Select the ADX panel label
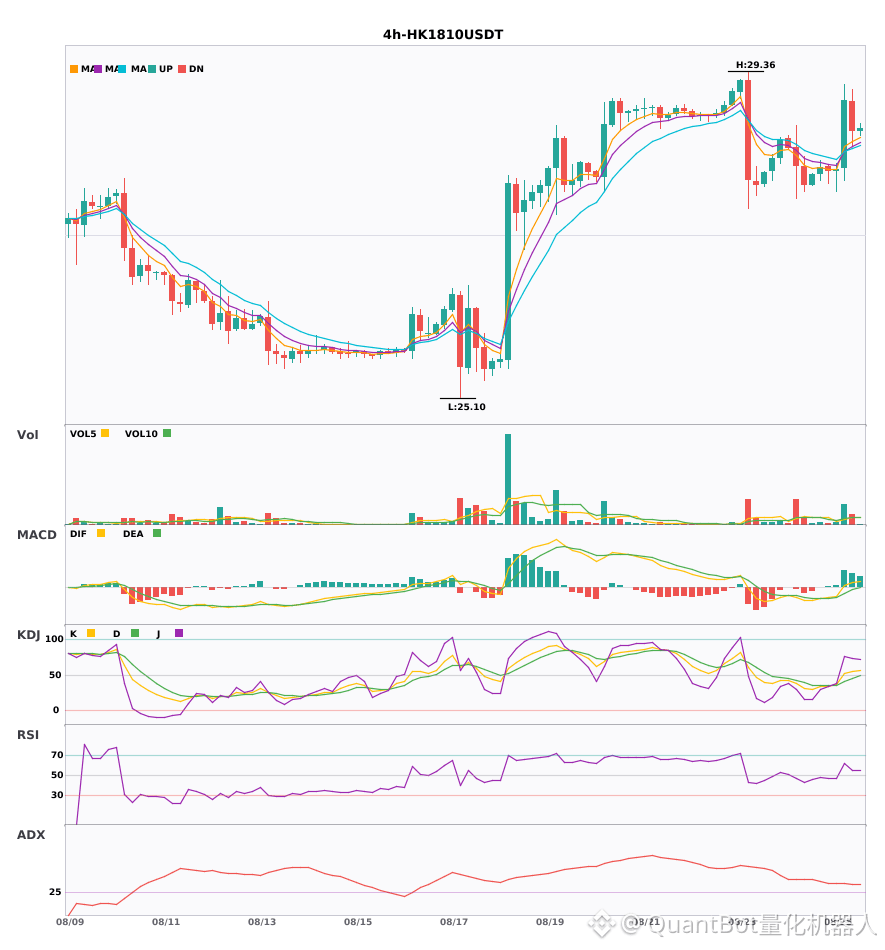 (x=31, y=835)
